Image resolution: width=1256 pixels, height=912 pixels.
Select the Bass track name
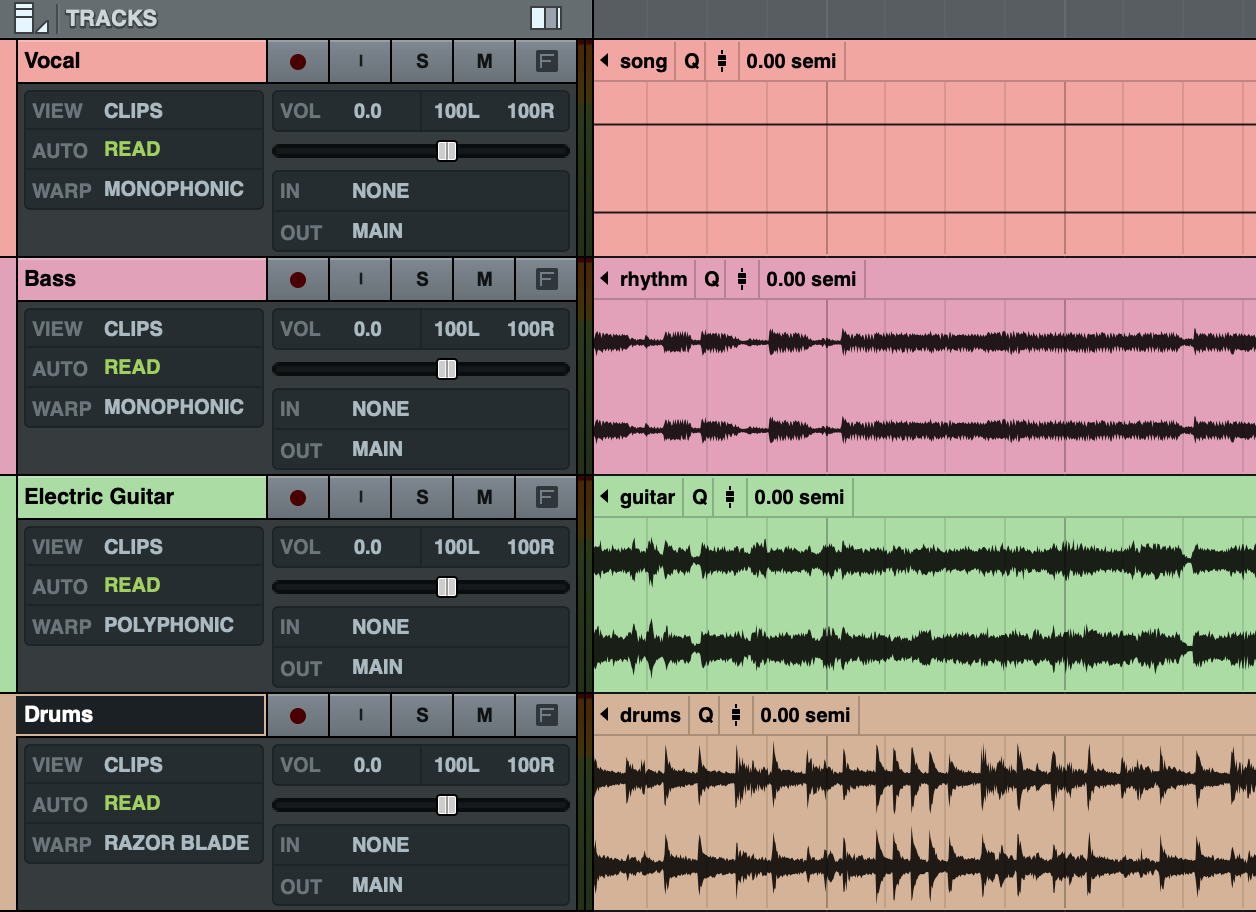point(142,279)
